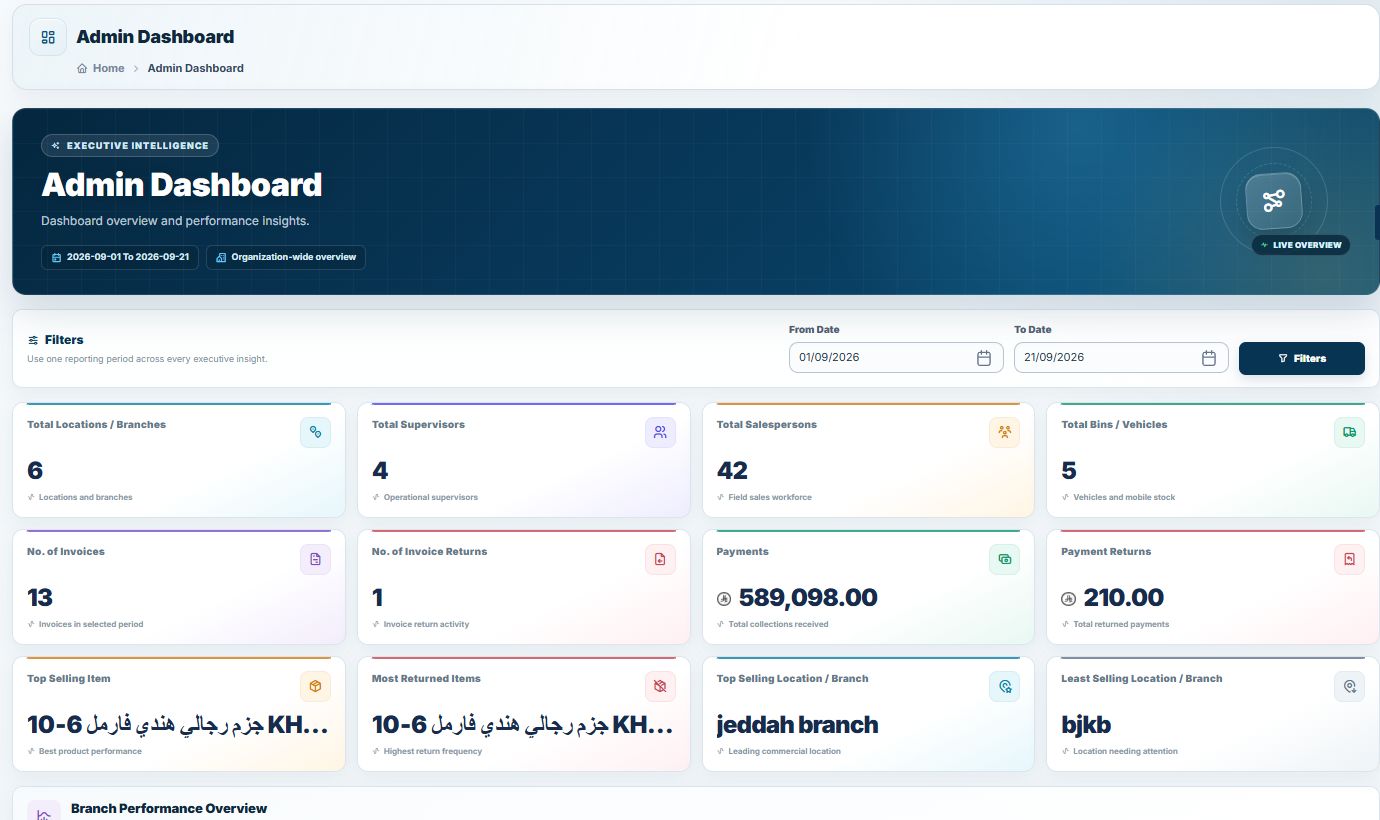This screenshot has height=820, width=1380.
Task: Click the Most Returned Items icon
Action: [x=660, y=686]
